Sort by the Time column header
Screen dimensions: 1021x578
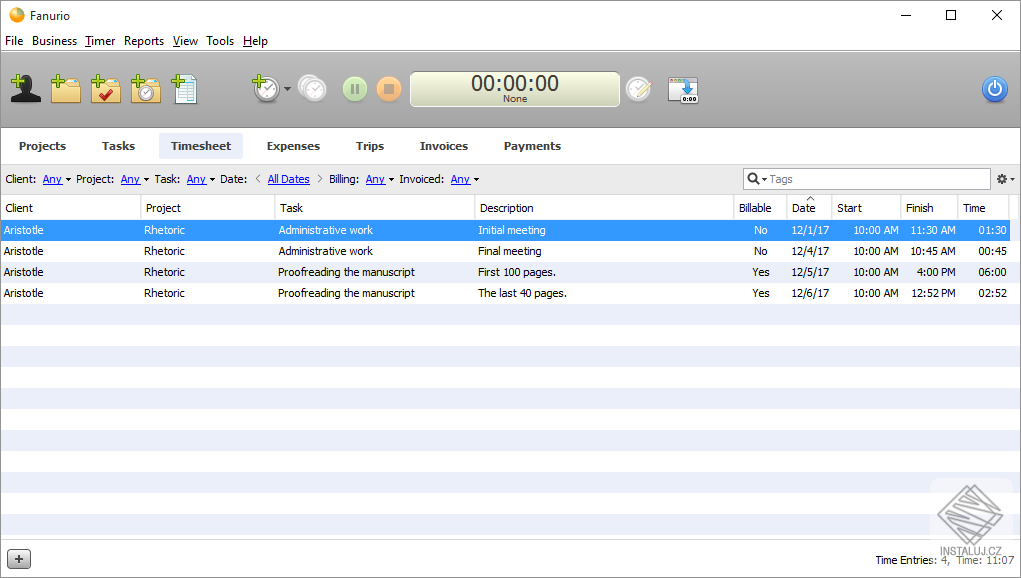click(x=983, y=208)
